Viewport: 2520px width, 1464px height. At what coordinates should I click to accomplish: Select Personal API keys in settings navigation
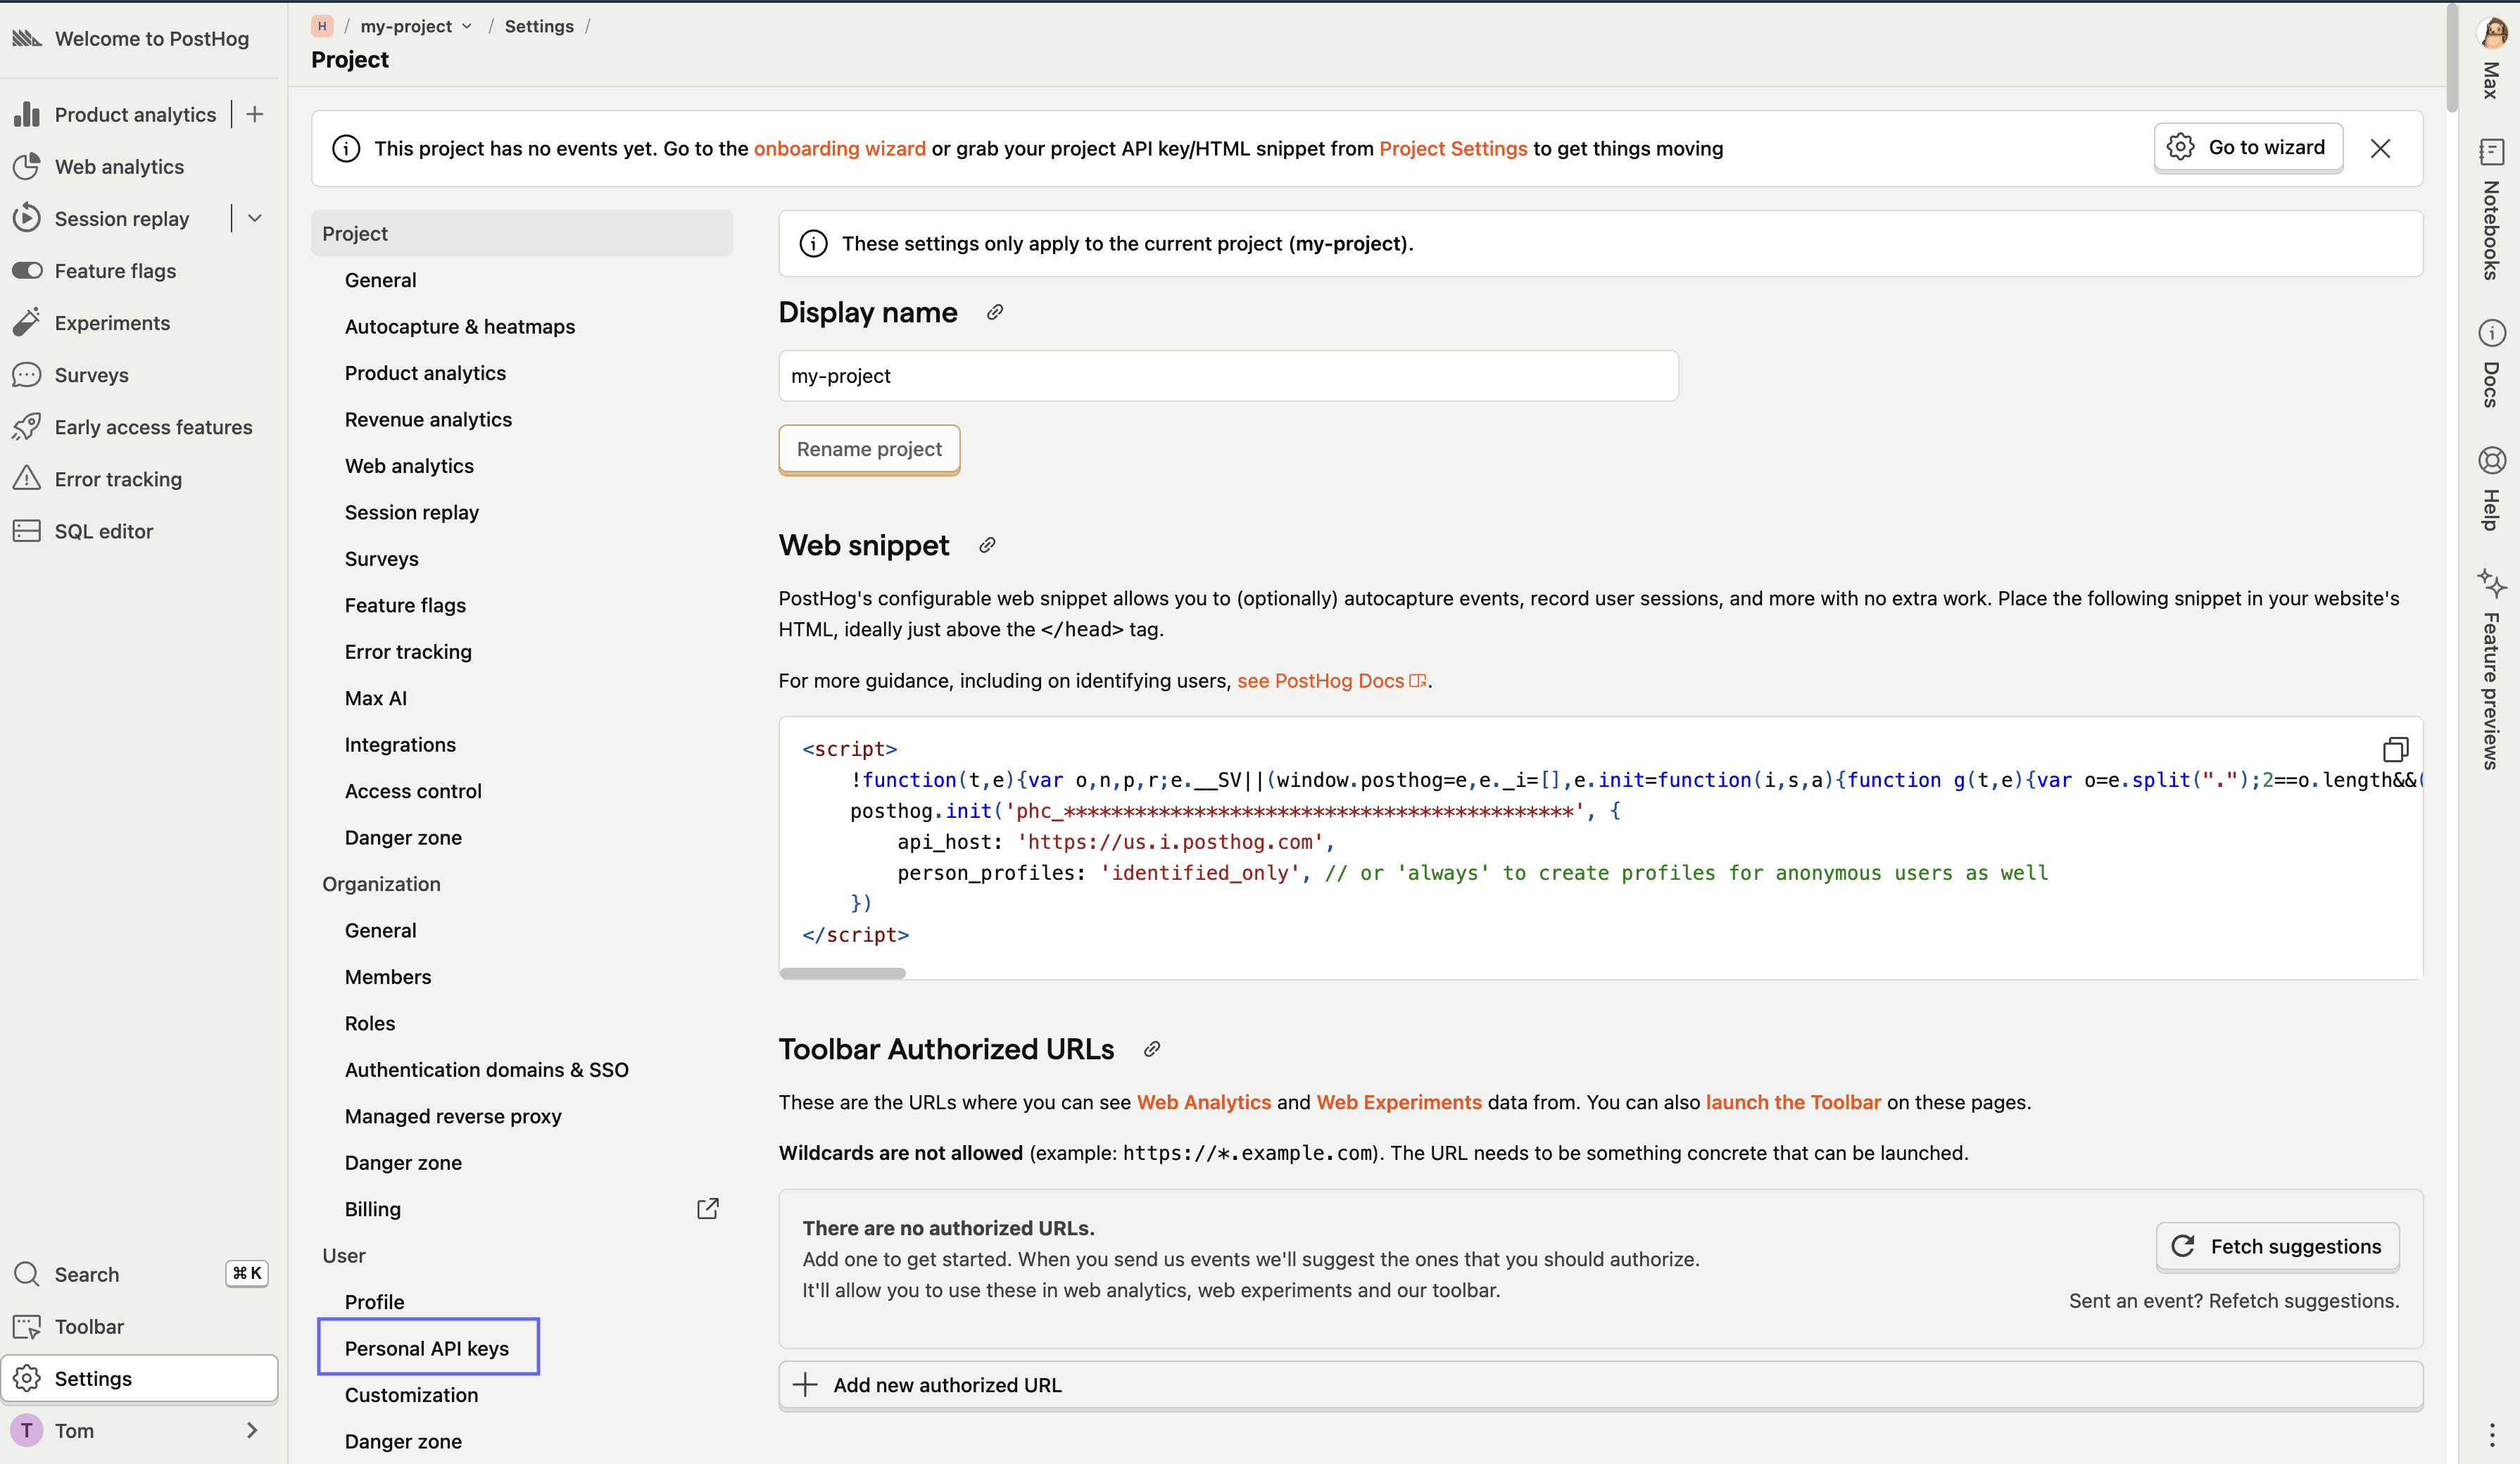pyautogui.click(x=426, y=1347)
